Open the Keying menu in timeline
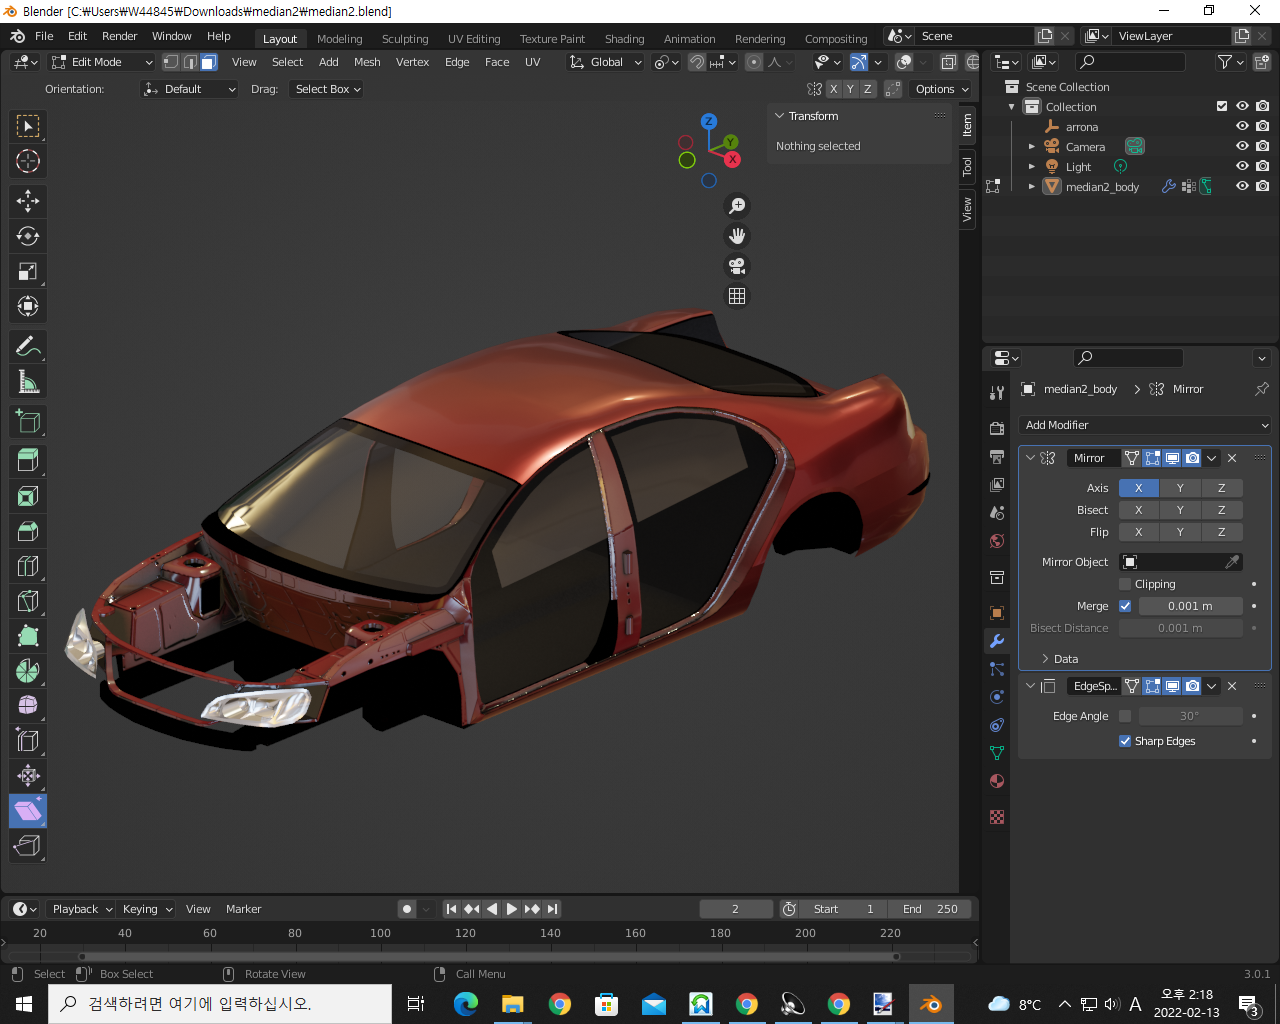 click(x=147, y=909)
